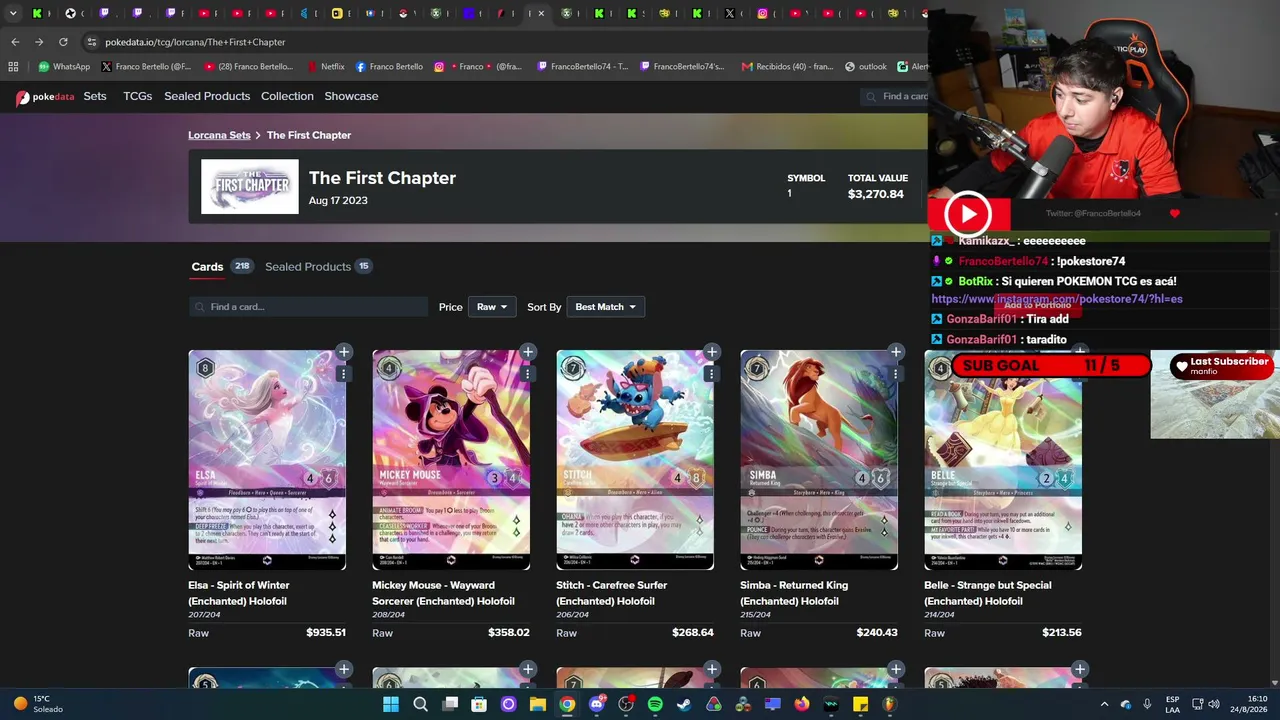
Task: Open Windows taskbar search
Action: pos(420,704)
